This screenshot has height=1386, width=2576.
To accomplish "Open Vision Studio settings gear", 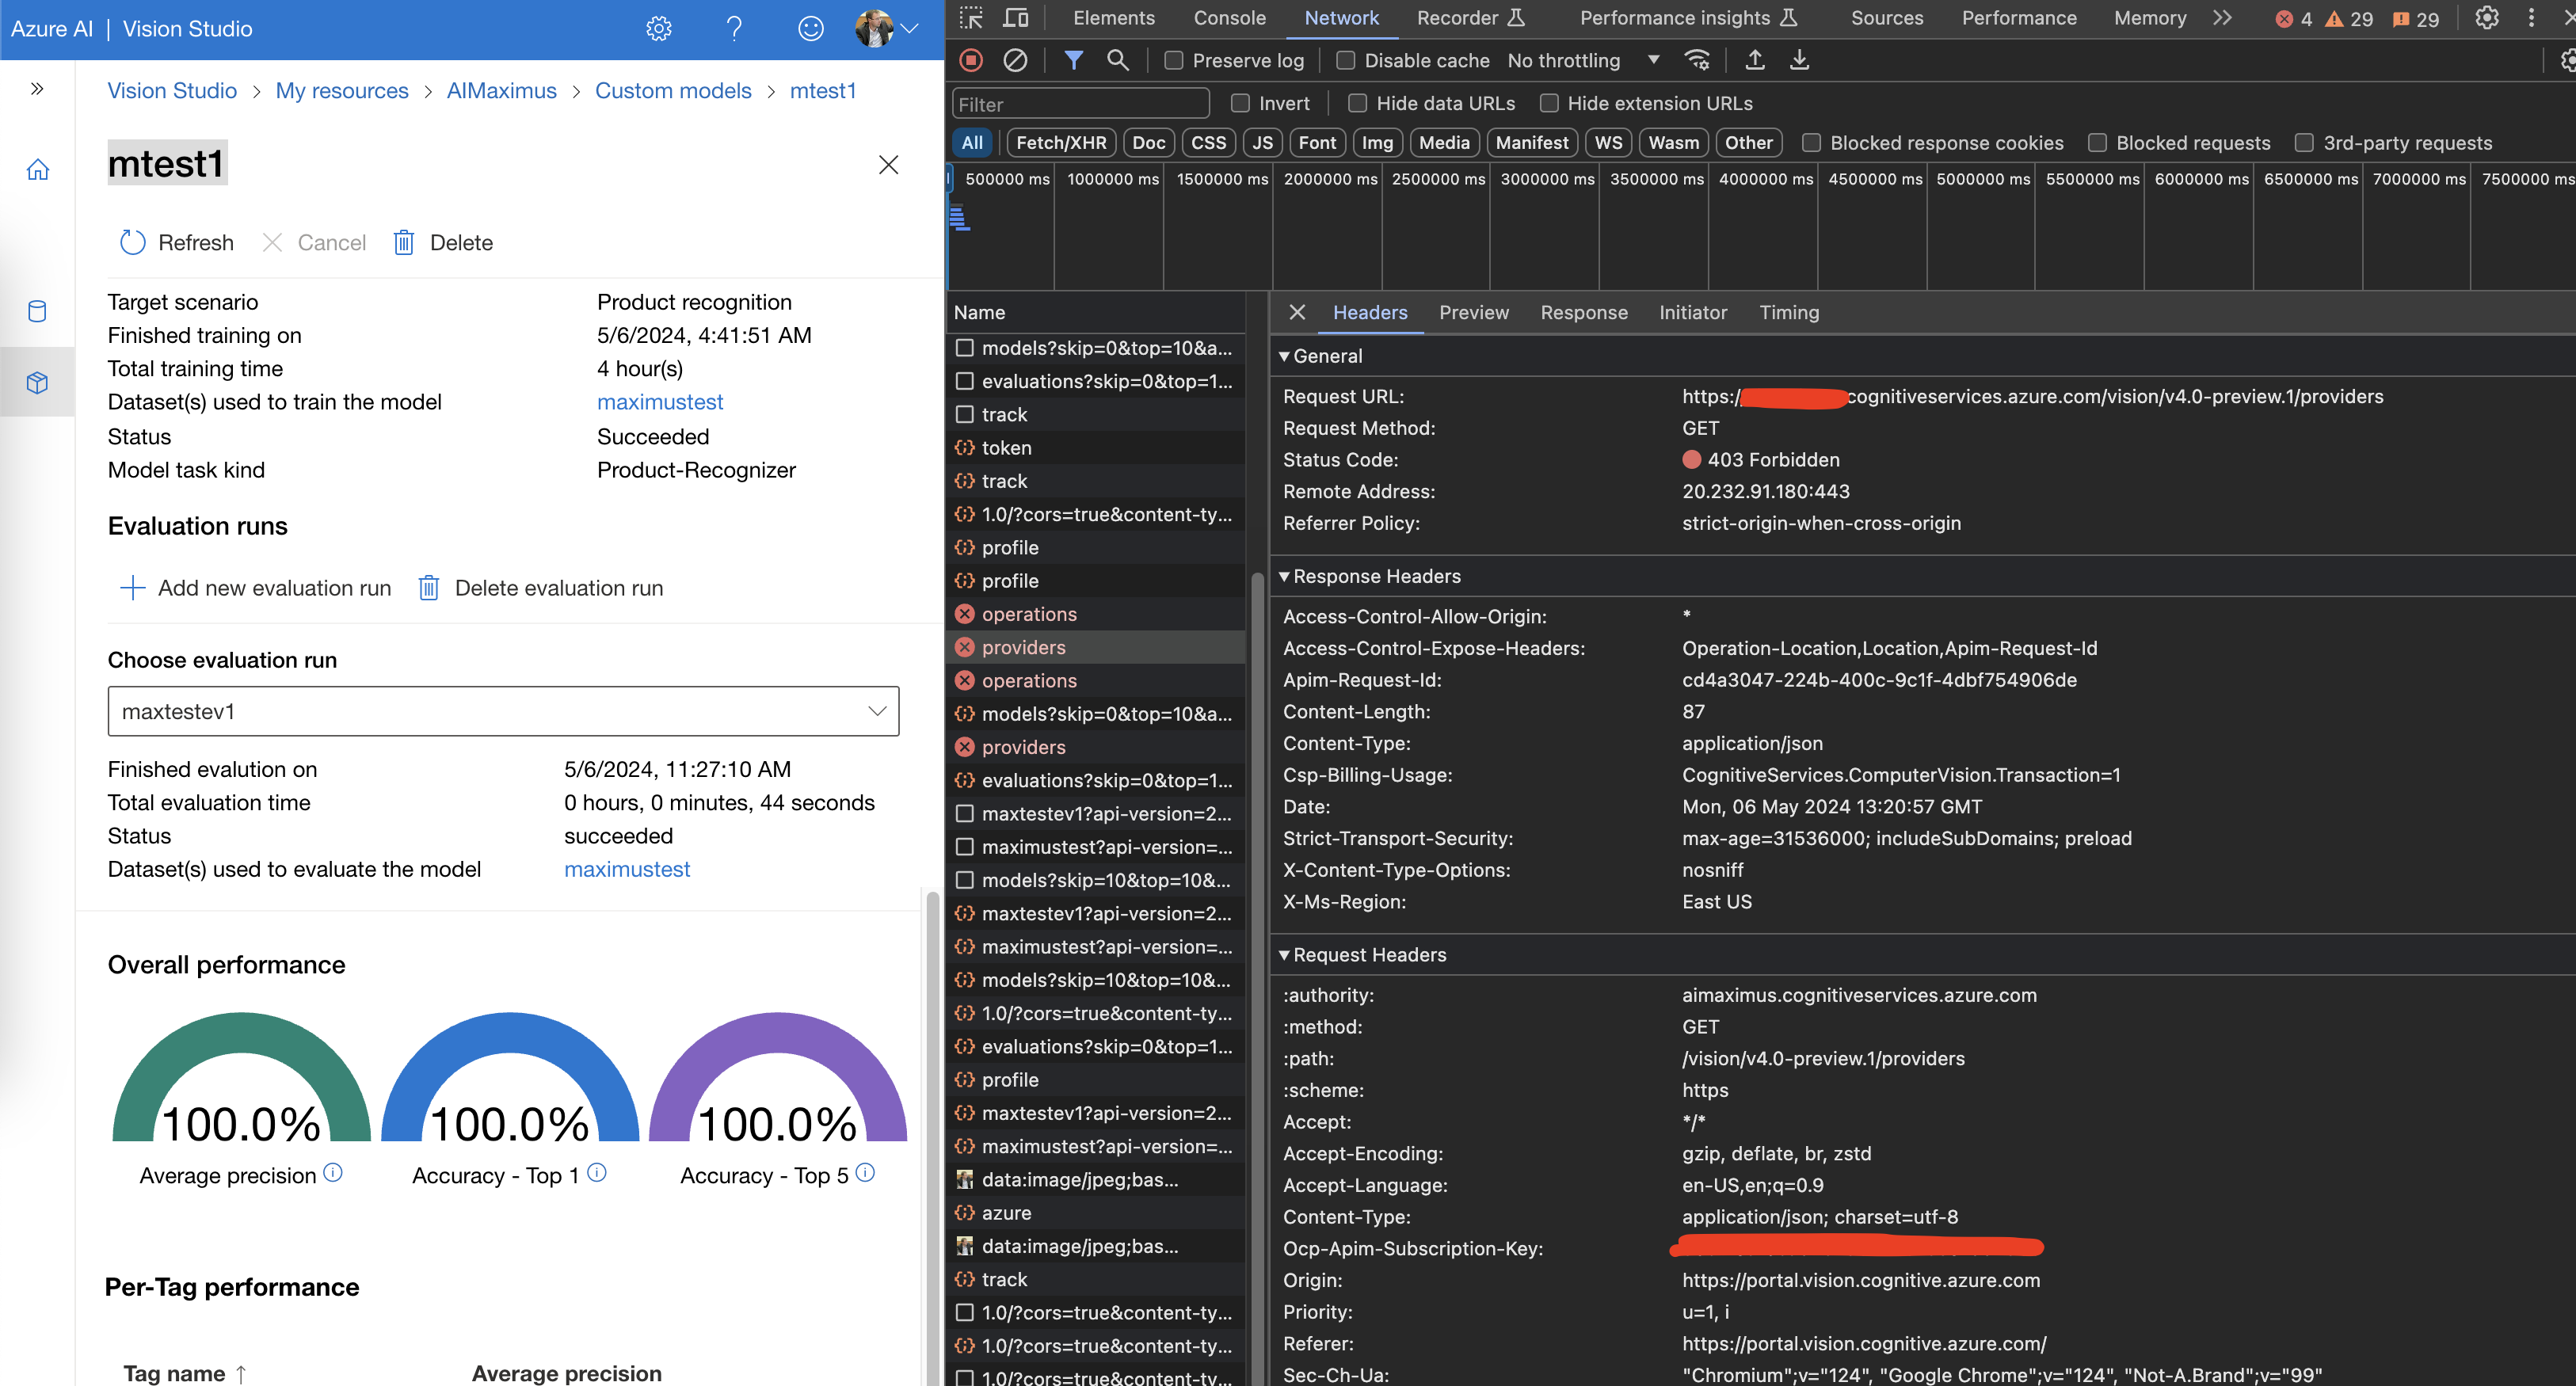I will pos(658,29).
